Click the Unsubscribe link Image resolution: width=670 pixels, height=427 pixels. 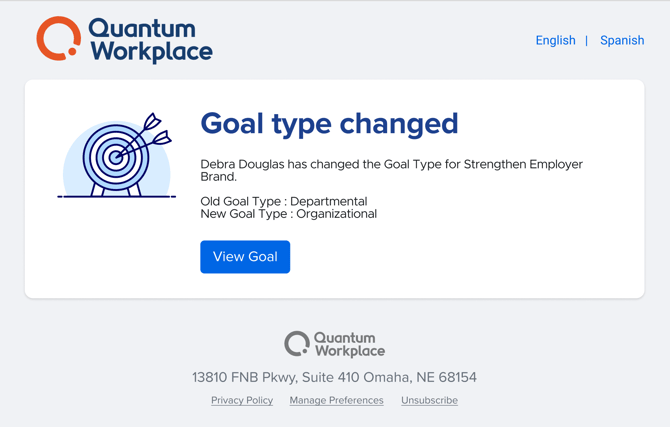pyautogui.click(x=429, y=400)
